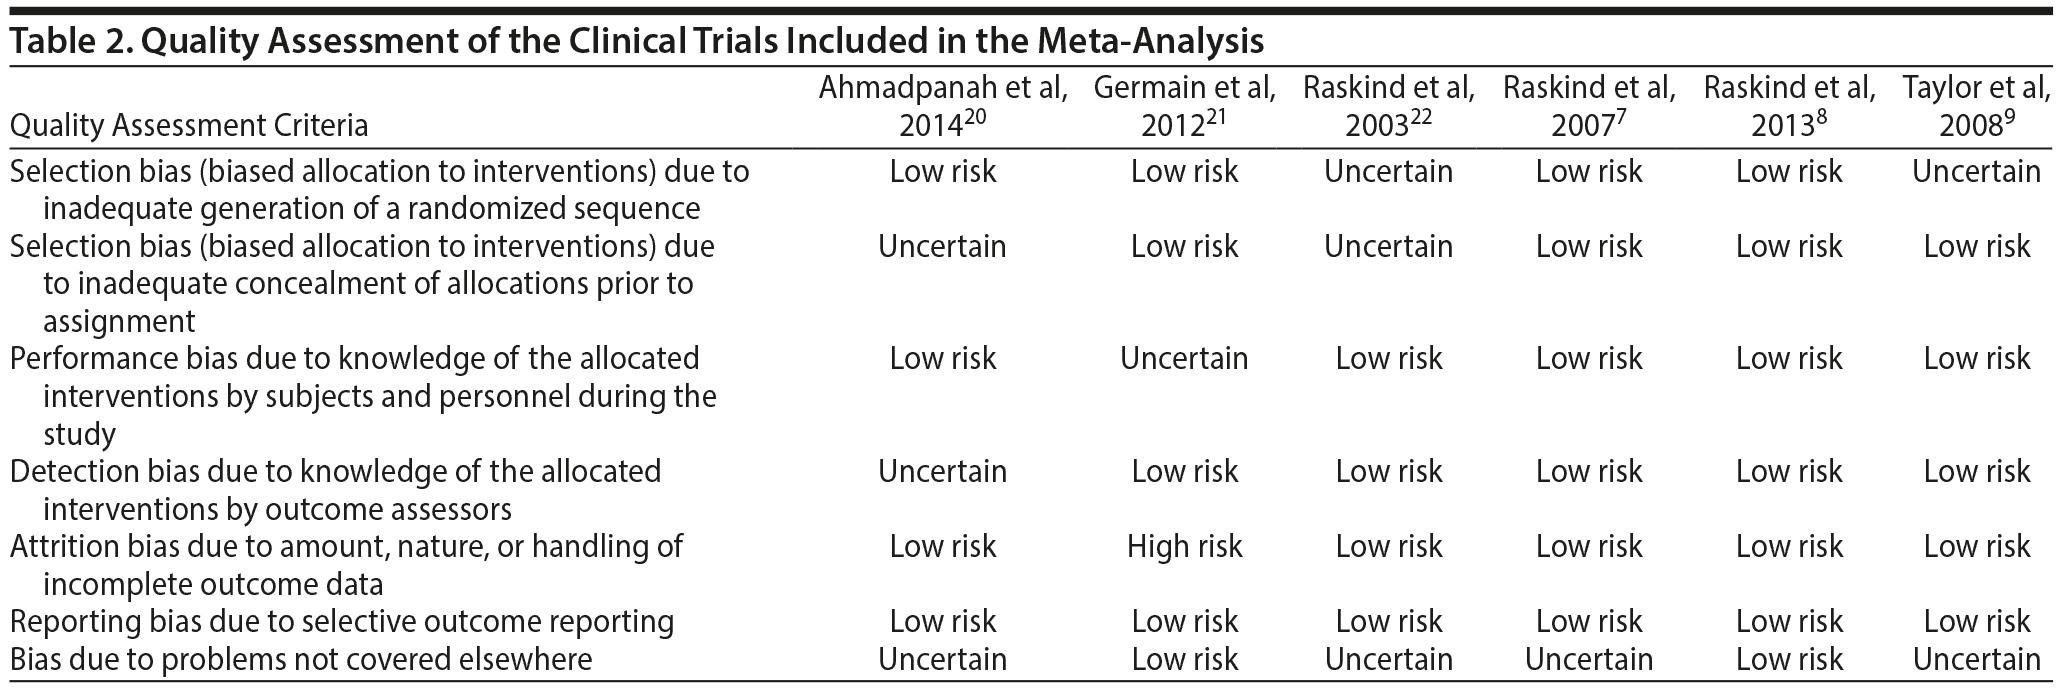
Task: Select the 'Performance bias due to knowledge' row label
Action: coord(355,359)
